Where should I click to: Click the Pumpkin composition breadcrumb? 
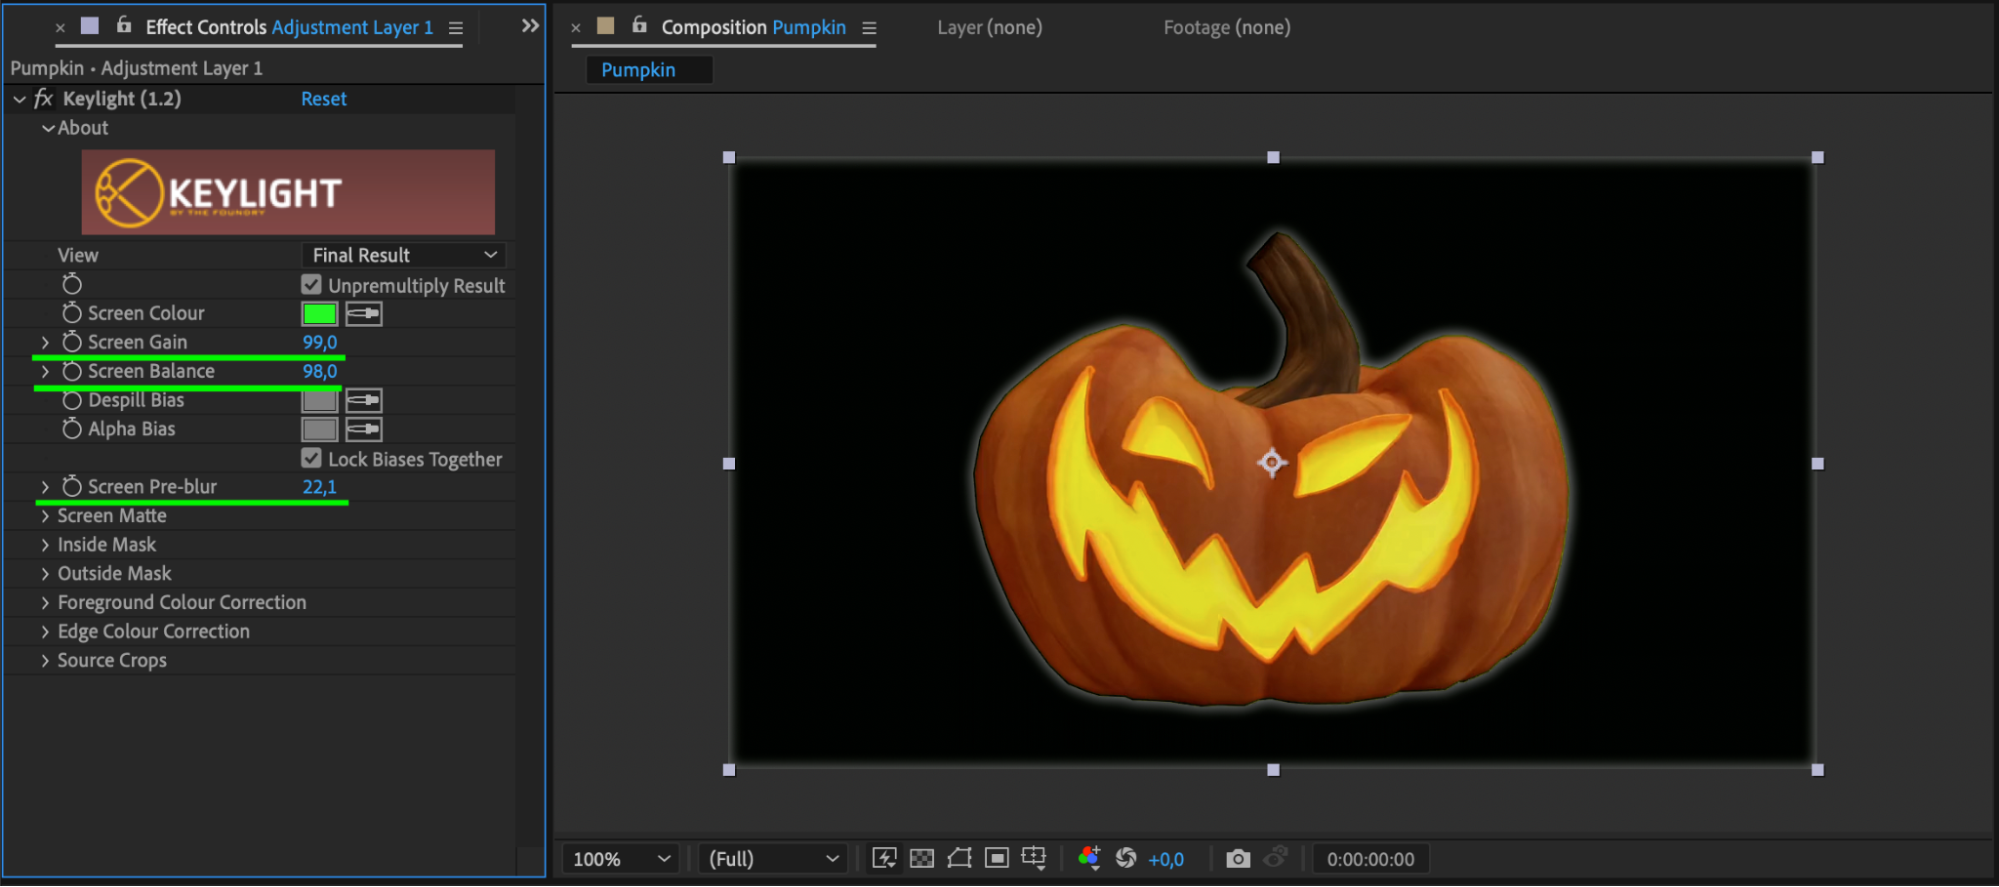tap(638, 70)
